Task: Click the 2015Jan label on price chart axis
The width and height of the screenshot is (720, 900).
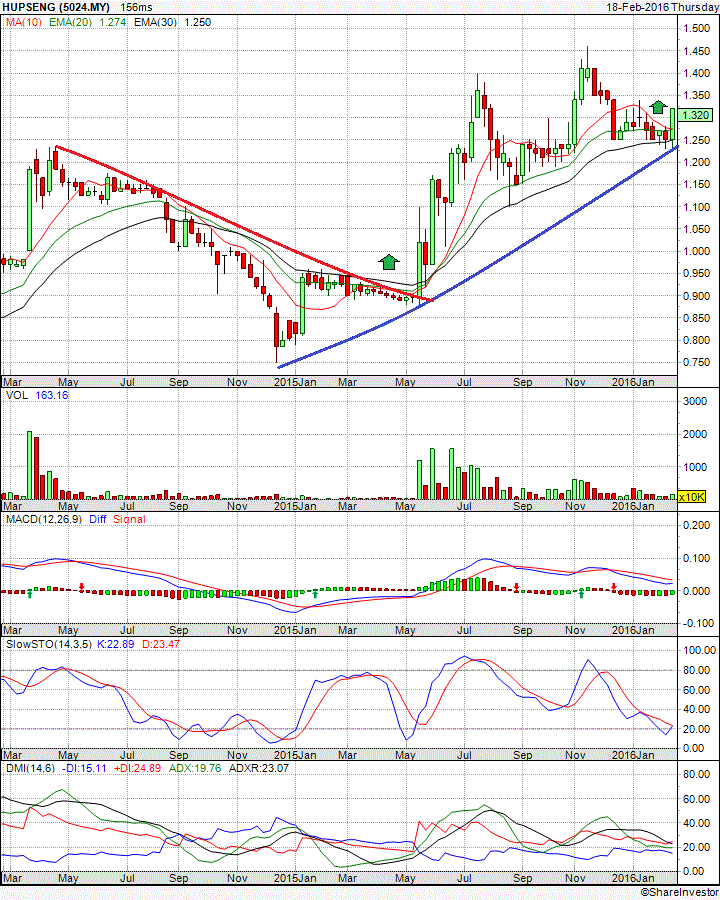Action: tap(295, 382)
